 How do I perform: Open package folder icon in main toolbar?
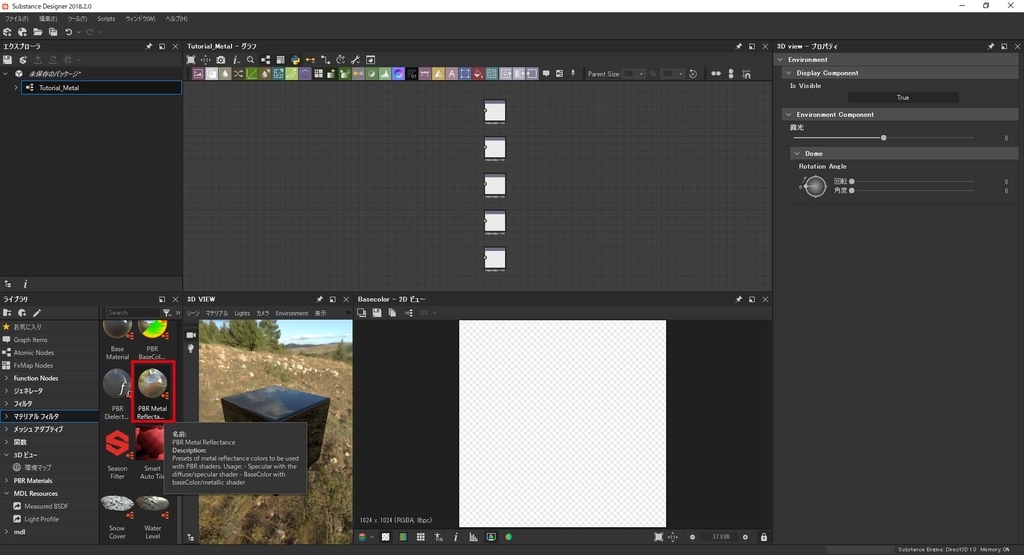[x=38, y=32]
